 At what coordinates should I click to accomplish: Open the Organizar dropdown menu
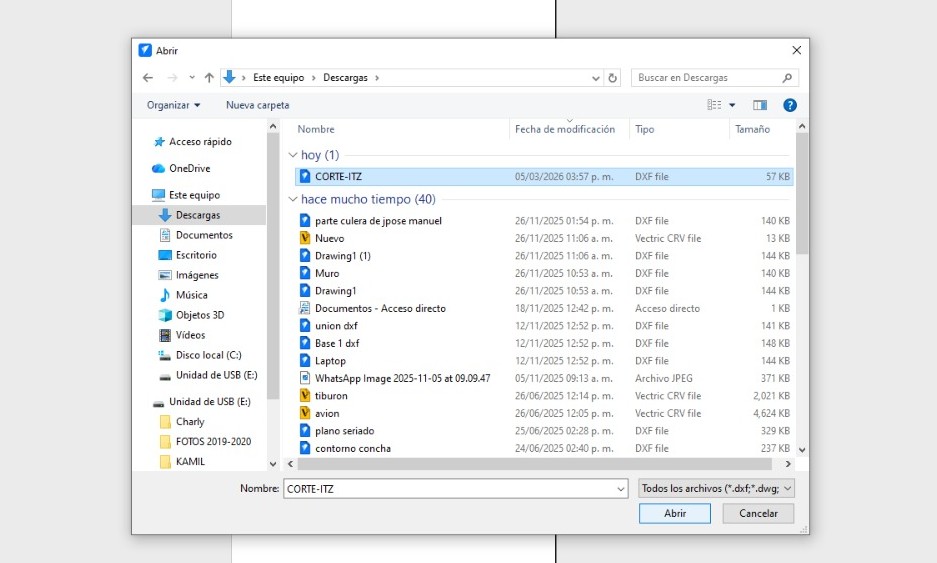coord(173,105)
